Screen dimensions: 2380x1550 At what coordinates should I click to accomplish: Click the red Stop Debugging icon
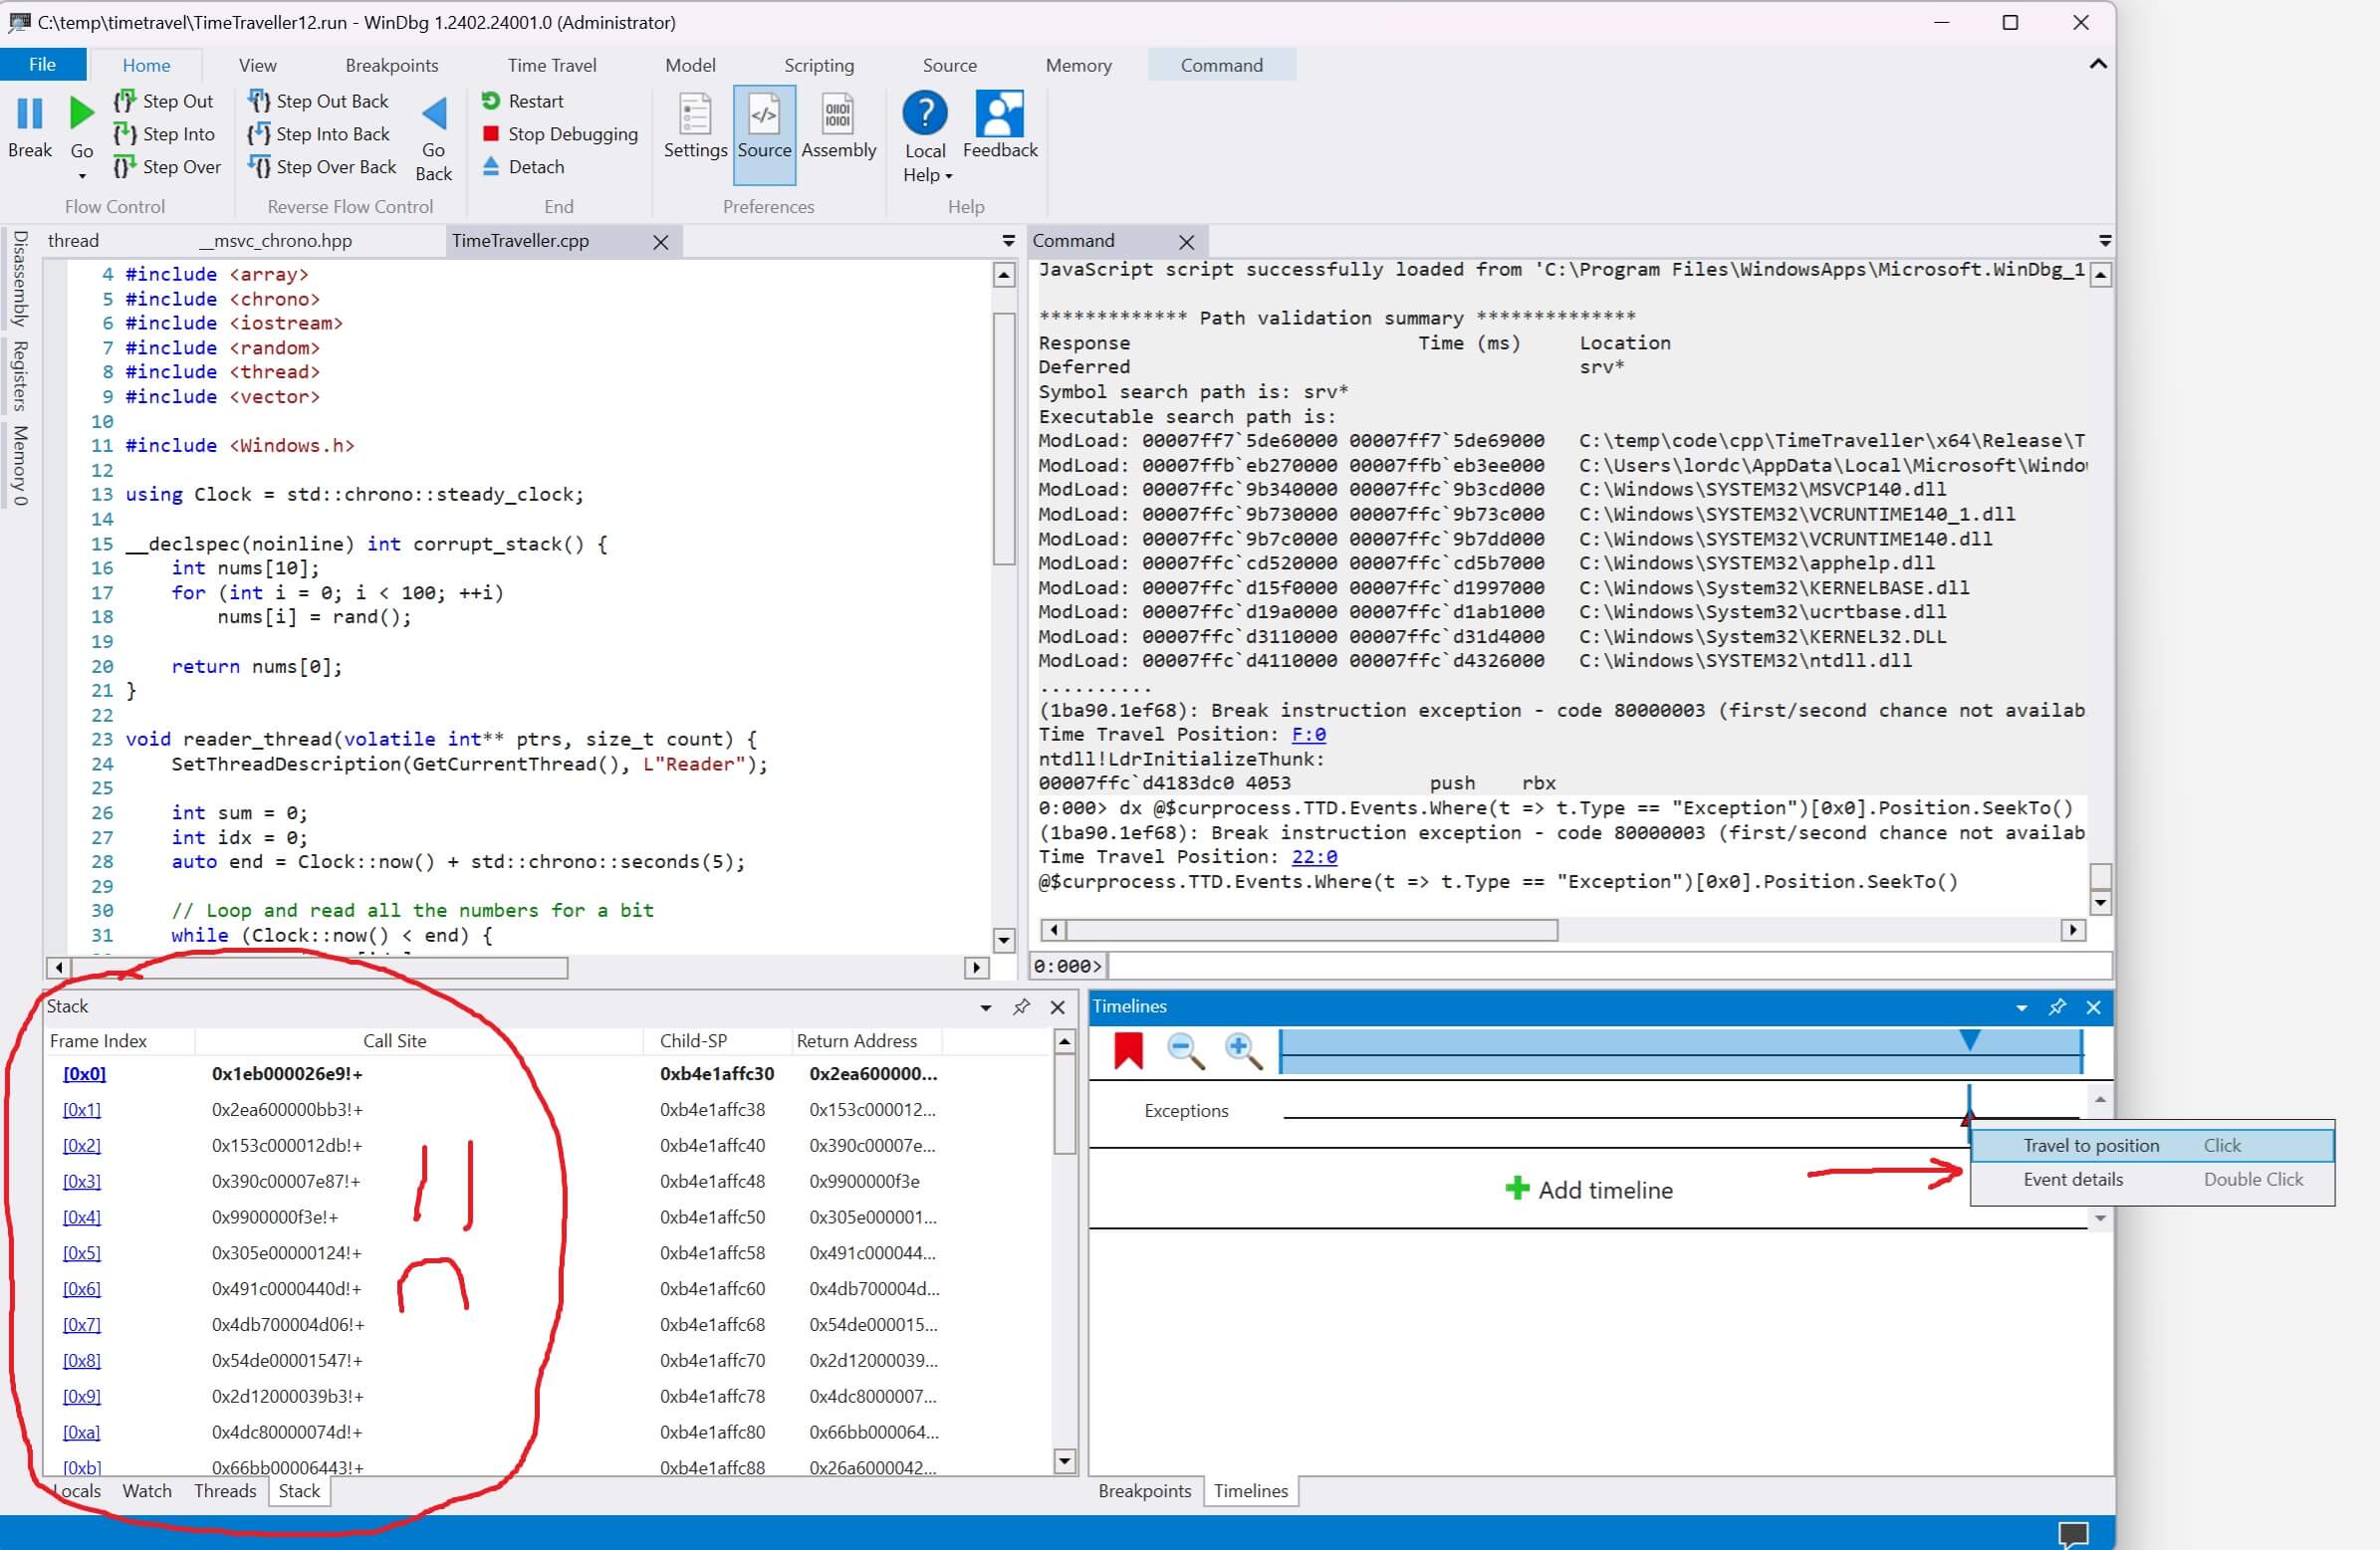click(x=490, y=134)
